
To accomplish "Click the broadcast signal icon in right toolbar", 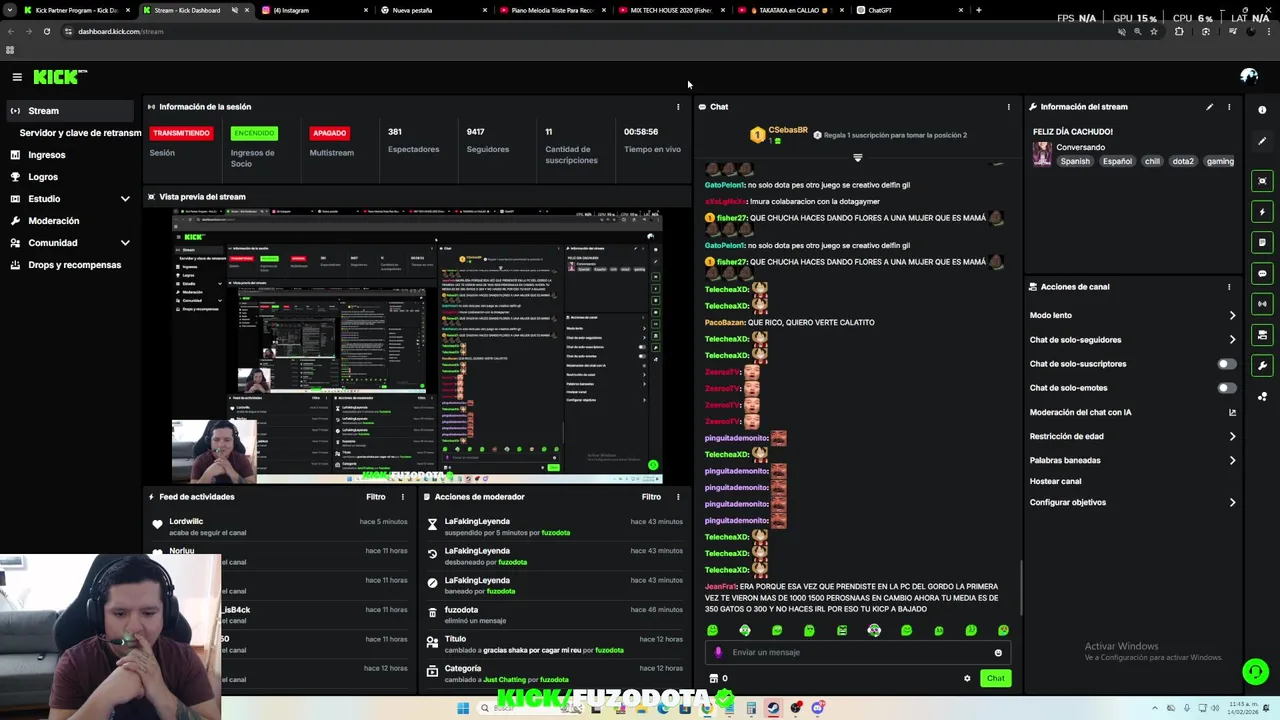I will [x=1262, y=304].
